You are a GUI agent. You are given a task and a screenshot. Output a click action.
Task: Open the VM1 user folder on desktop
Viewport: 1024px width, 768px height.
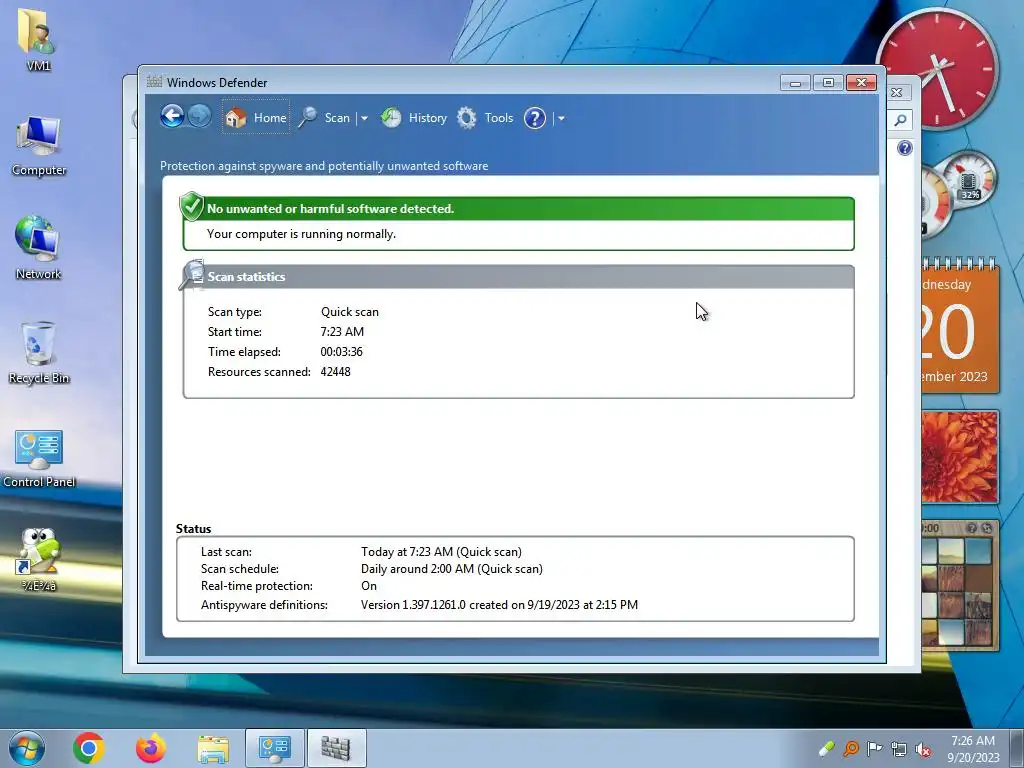point(38,39)
